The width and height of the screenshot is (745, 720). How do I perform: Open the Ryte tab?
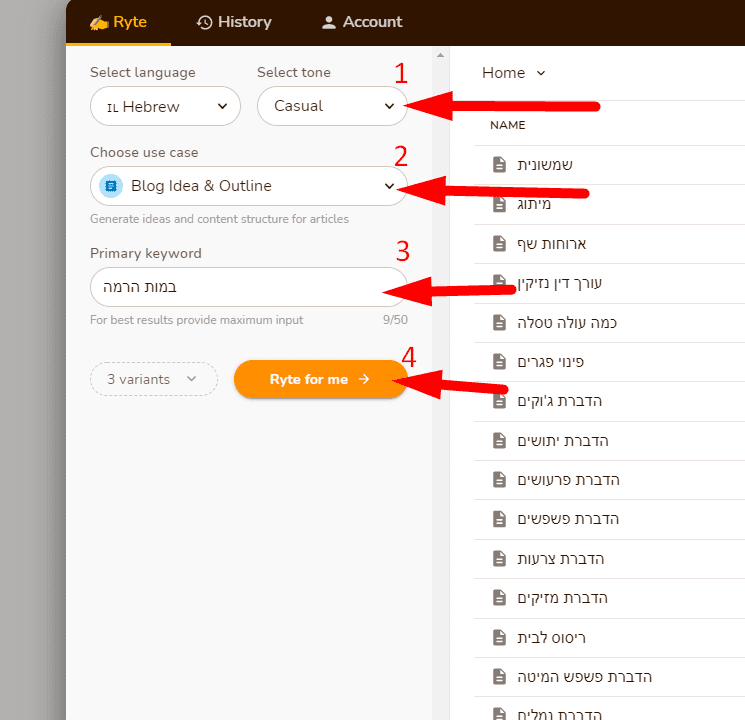pos(118,22)
